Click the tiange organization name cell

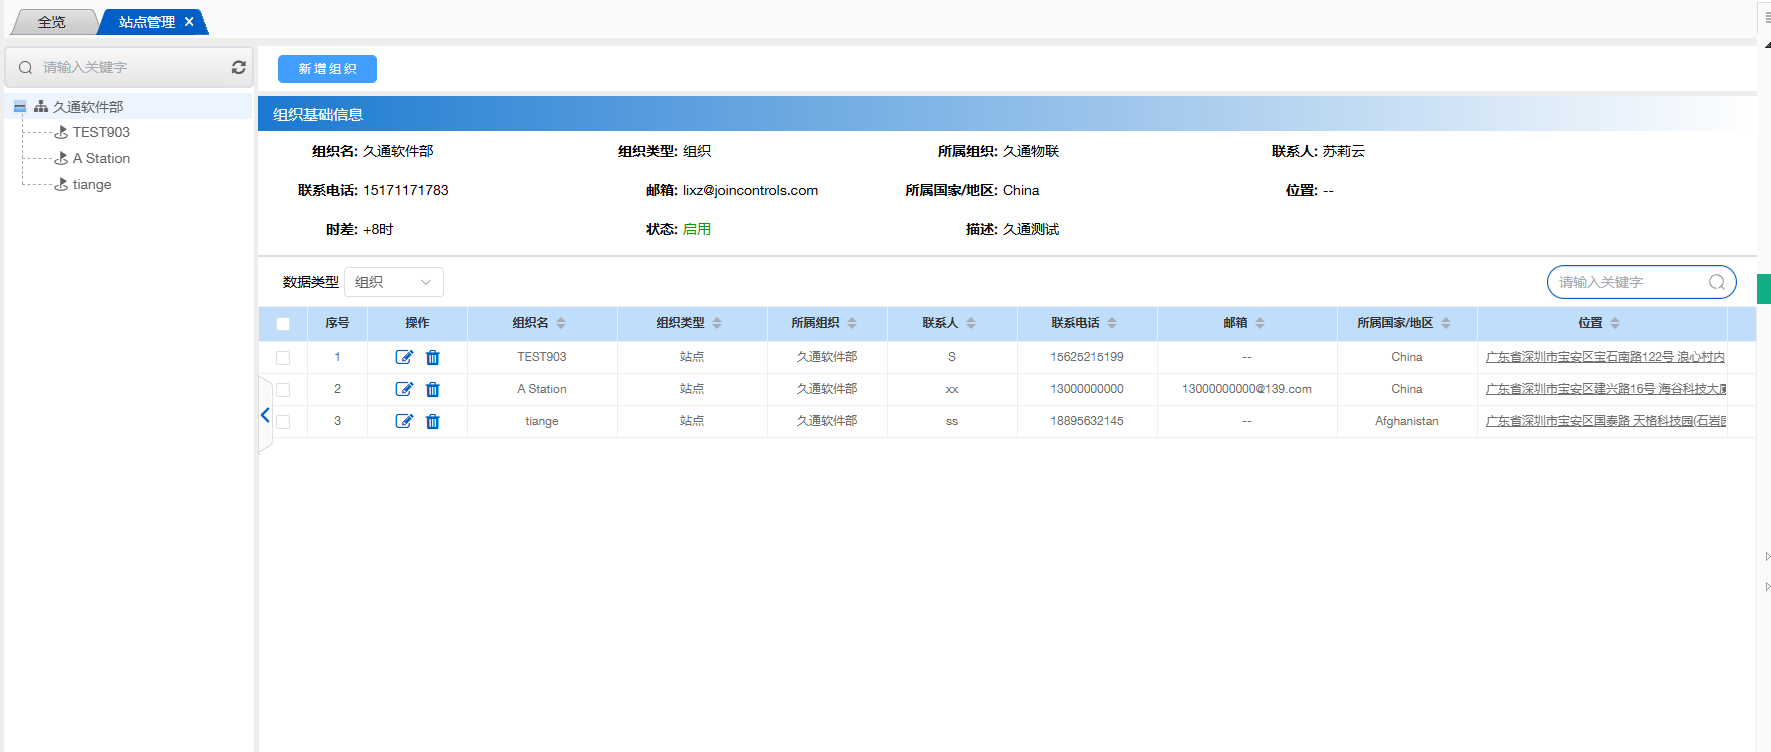pos(542,421)
